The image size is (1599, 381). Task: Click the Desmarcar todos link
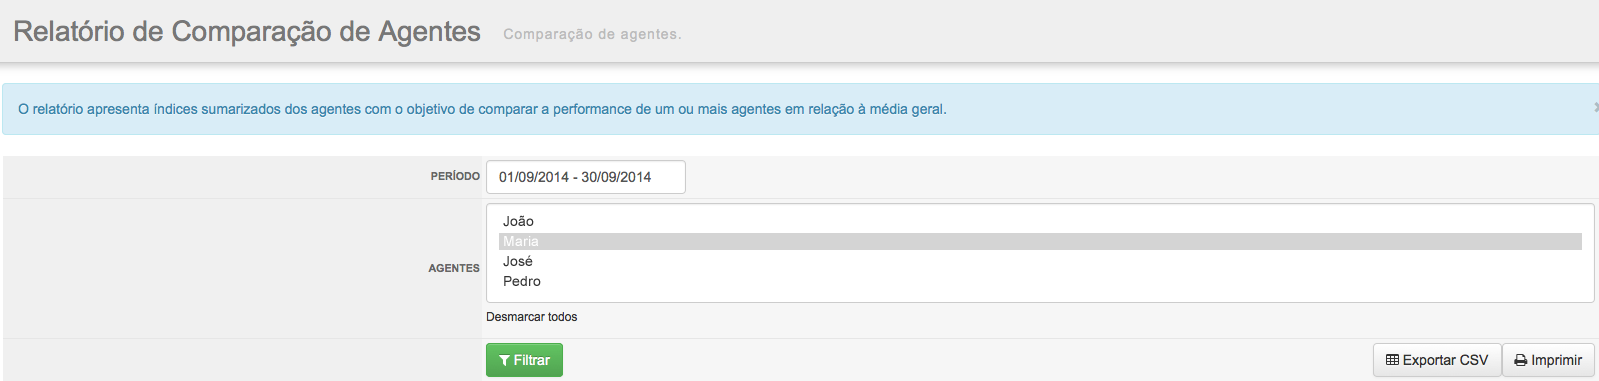pos(531,317)
